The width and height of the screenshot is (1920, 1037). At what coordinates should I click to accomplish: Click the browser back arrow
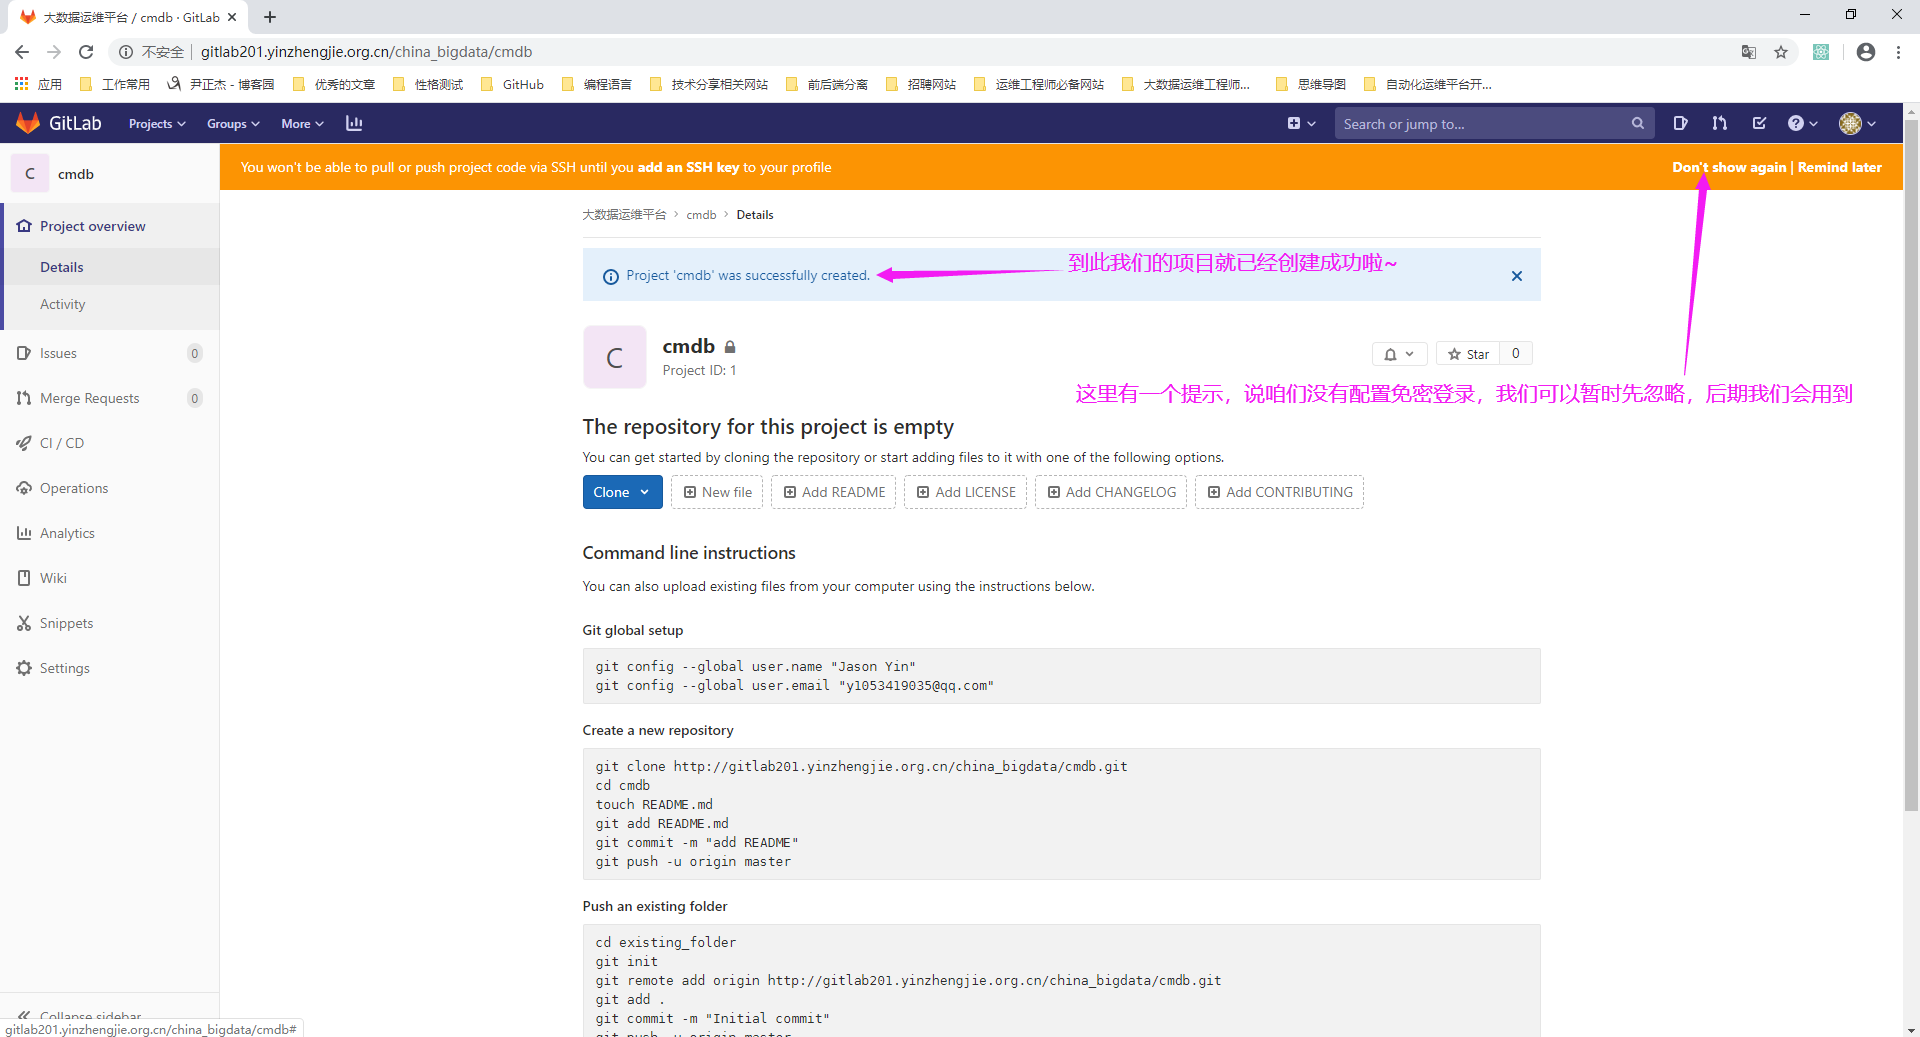pyautogui.click(x=22, y=52)
